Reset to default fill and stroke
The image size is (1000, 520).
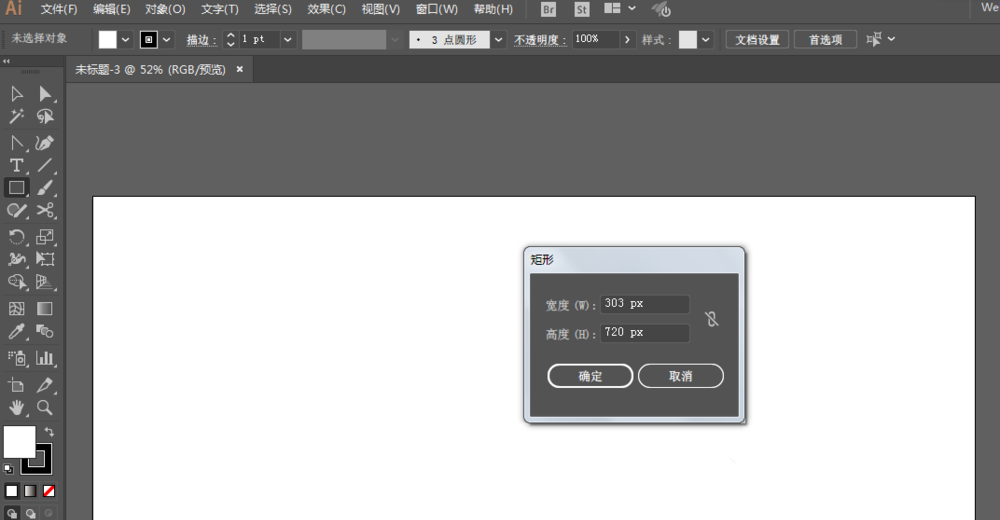[x=8, y=469]
